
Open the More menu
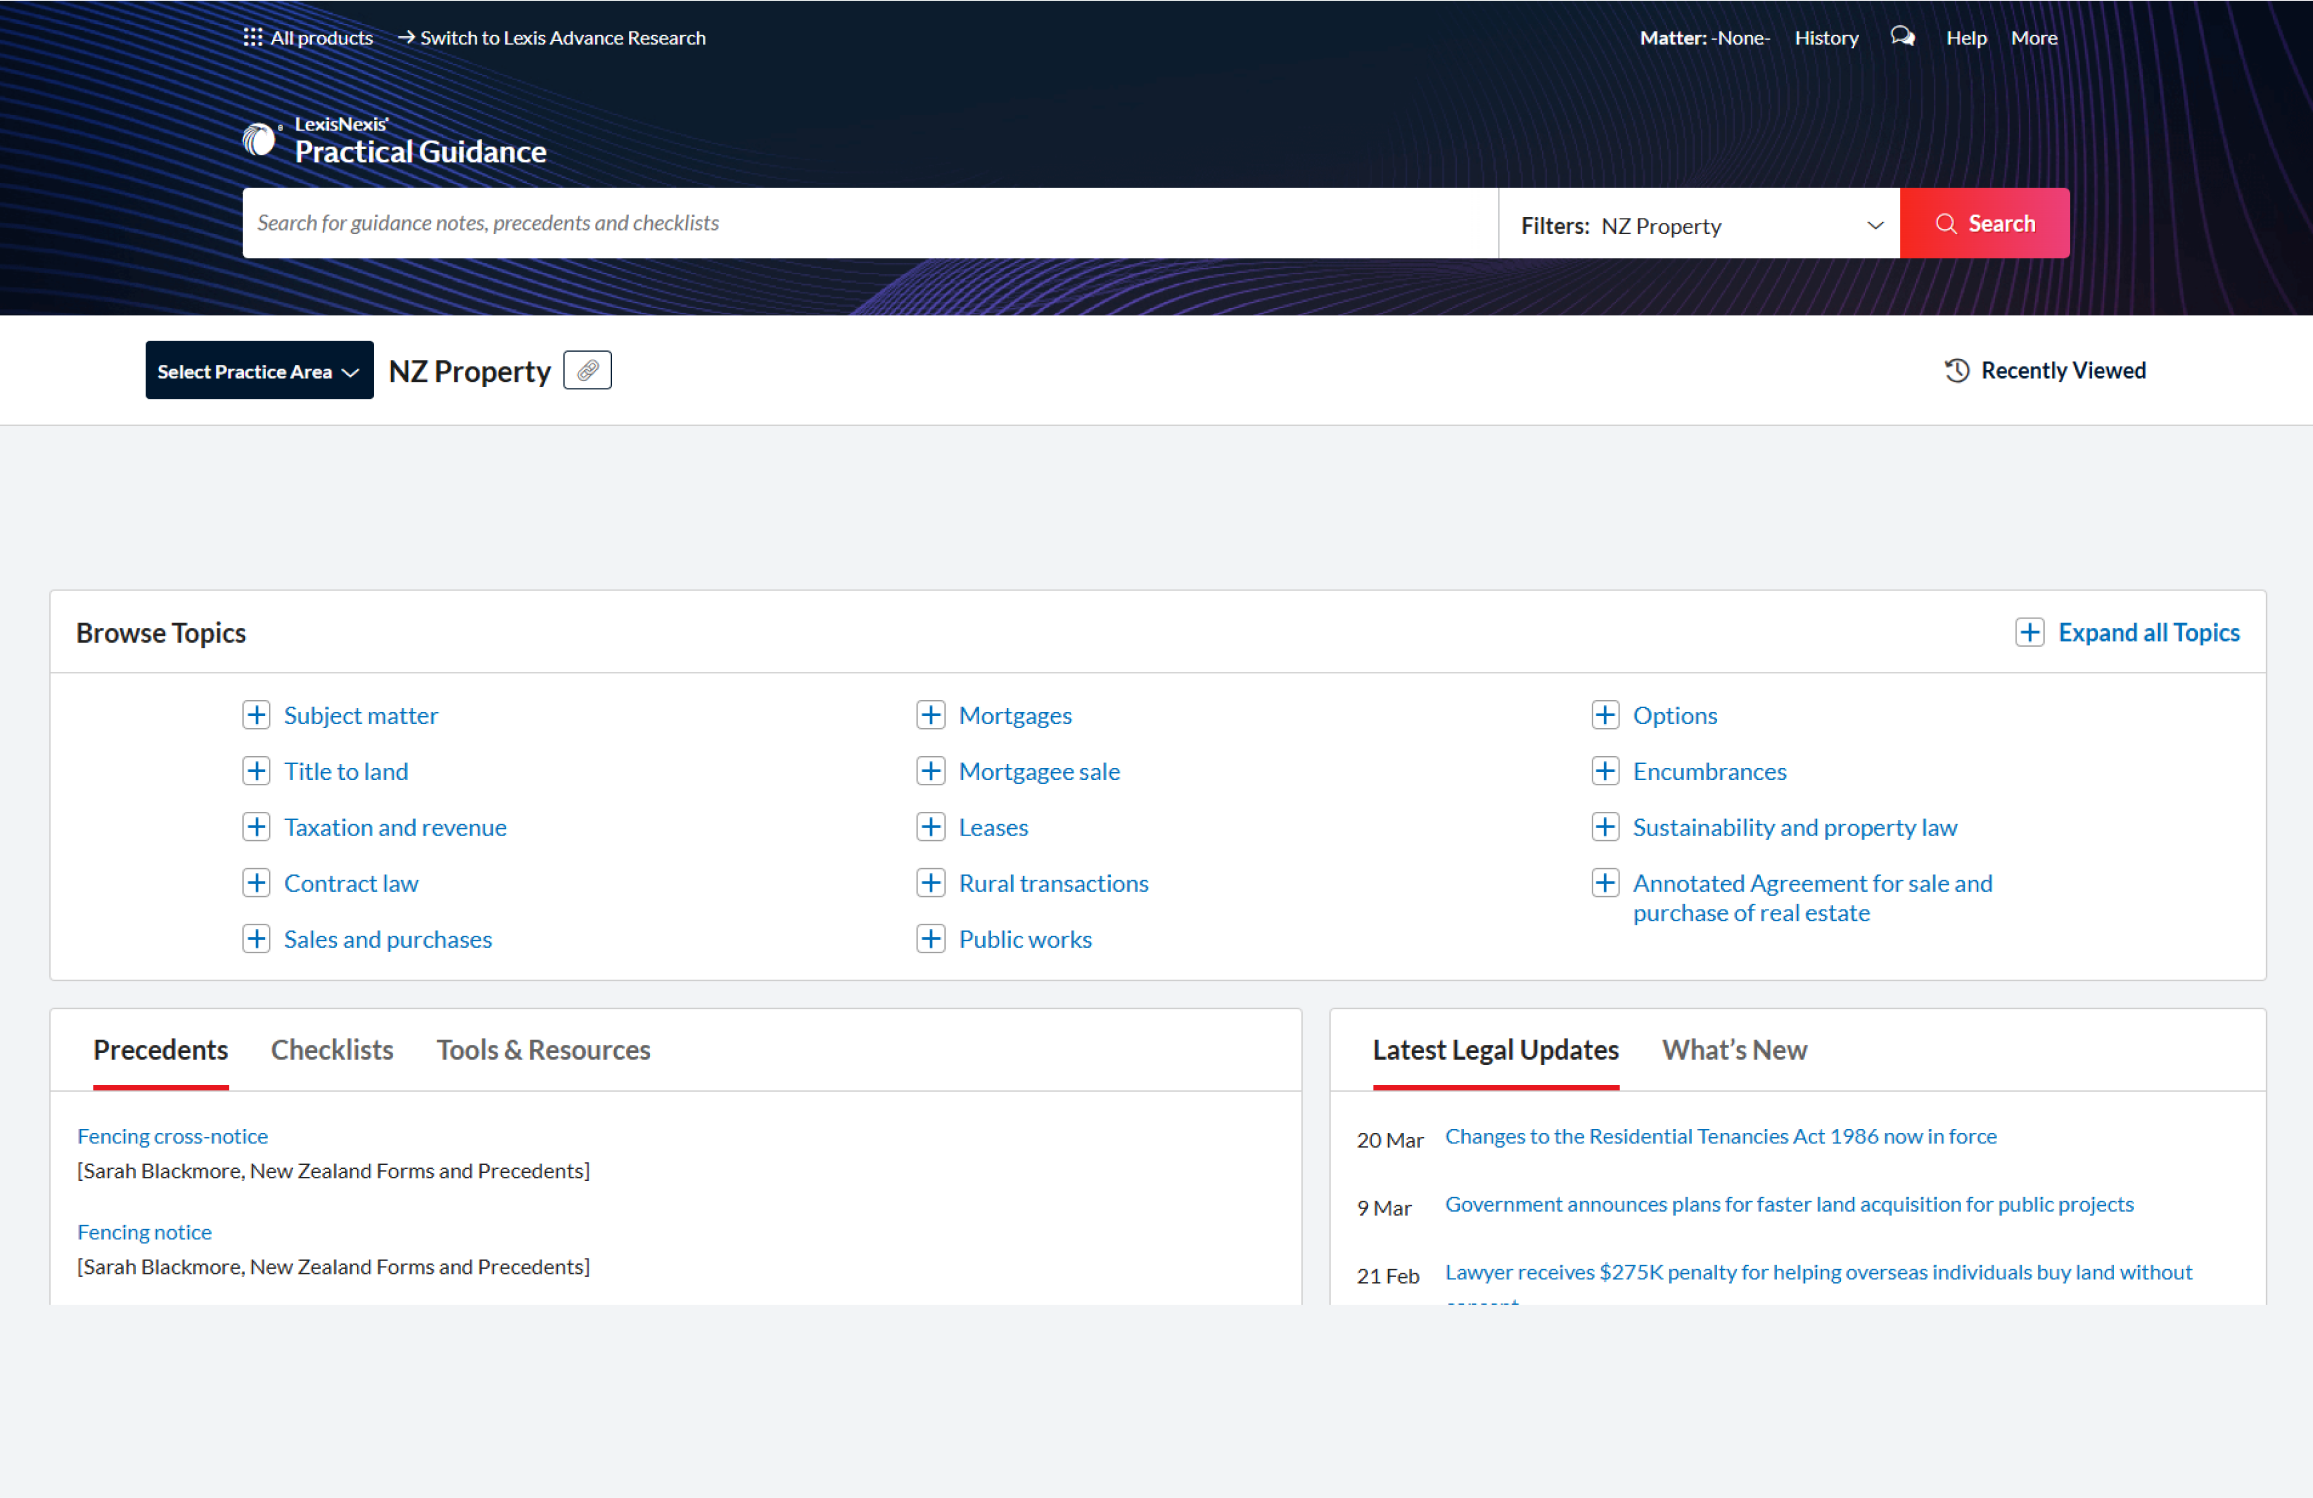[2034, 38]
